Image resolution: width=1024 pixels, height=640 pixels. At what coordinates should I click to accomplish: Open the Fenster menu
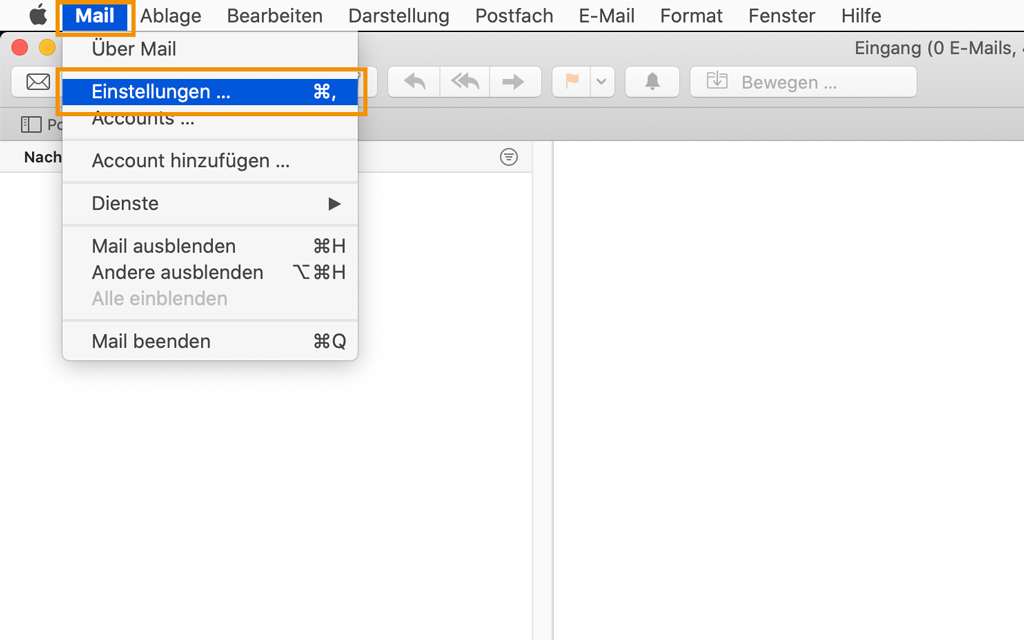782,16
